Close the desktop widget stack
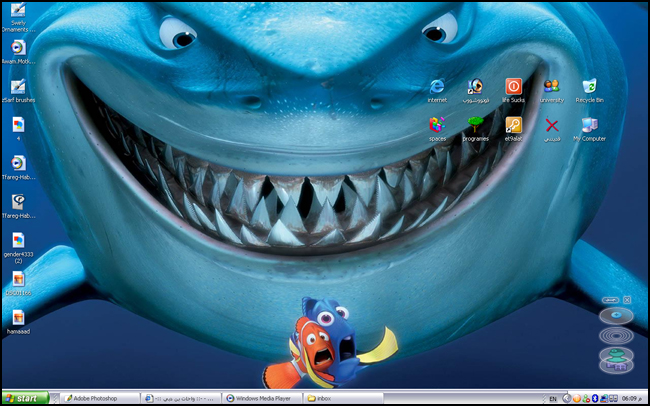The image size is (650, 406). 627,299
